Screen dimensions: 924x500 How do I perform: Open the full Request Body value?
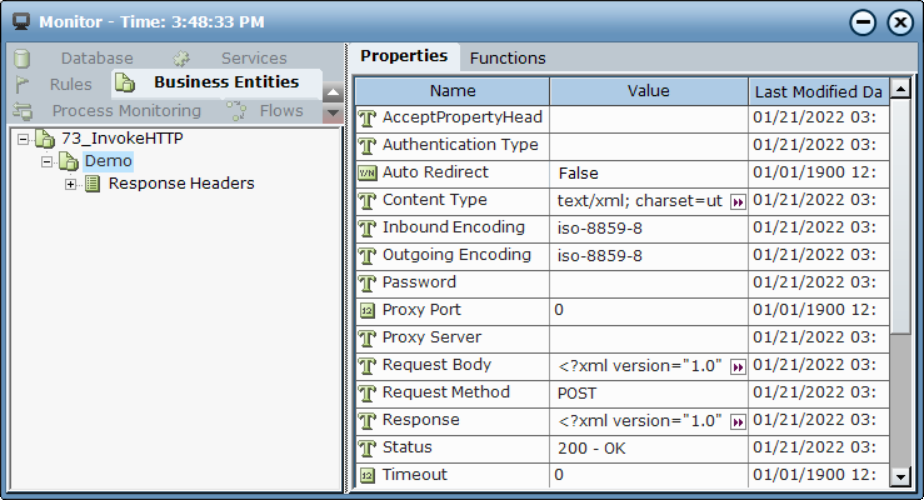coord(738,367)
